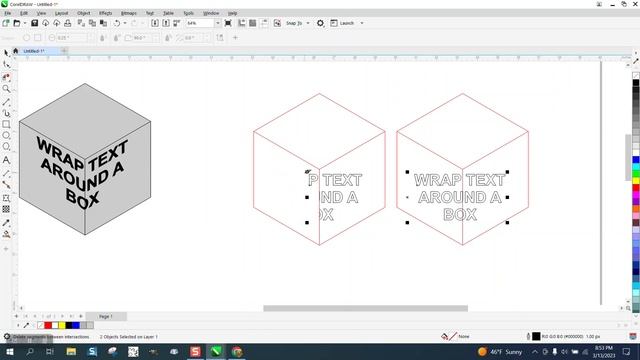640x360 pixels.
Task: Click the Copy icon in the toolbar
Action: point(92,23)
